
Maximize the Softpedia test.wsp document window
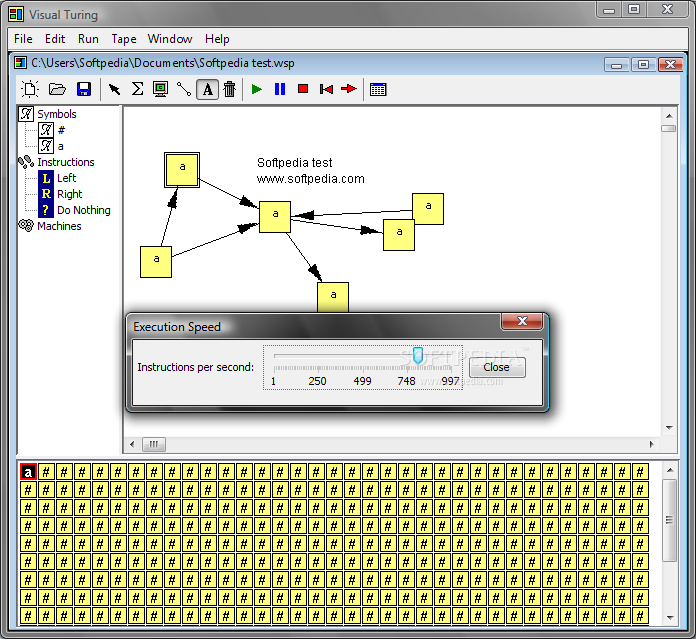(643, 65)
